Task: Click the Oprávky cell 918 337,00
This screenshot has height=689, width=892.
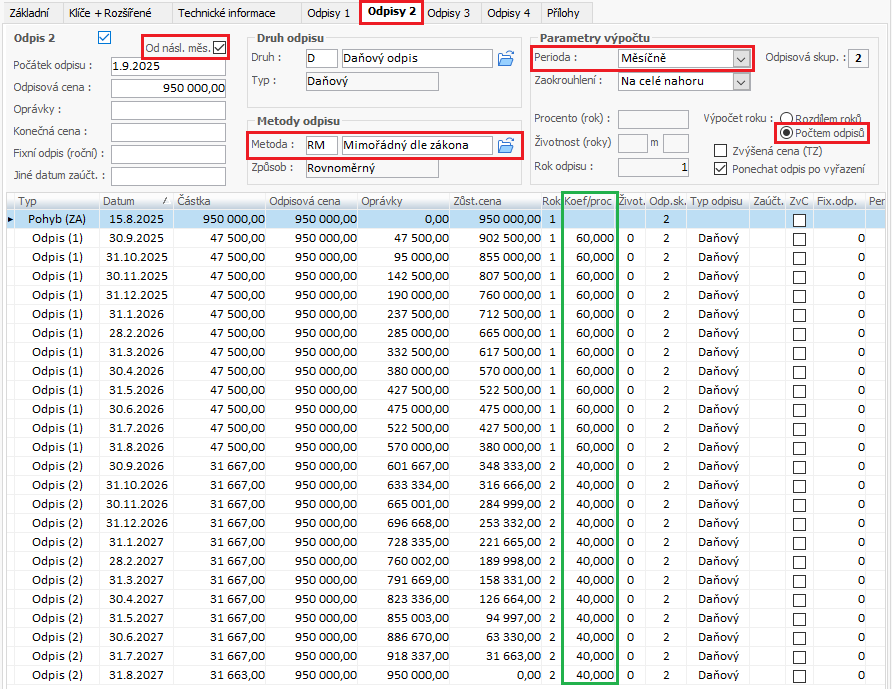Action: 404,657
